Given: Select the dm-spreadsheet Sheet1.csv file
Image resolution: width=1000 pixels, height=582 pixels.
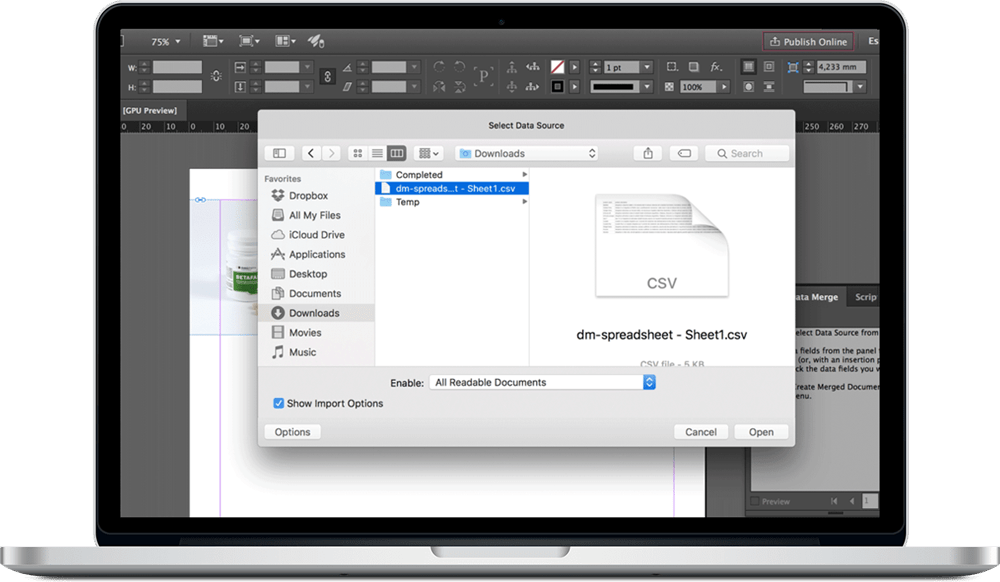Looking at the screenshot, I should tap(452, 189).
